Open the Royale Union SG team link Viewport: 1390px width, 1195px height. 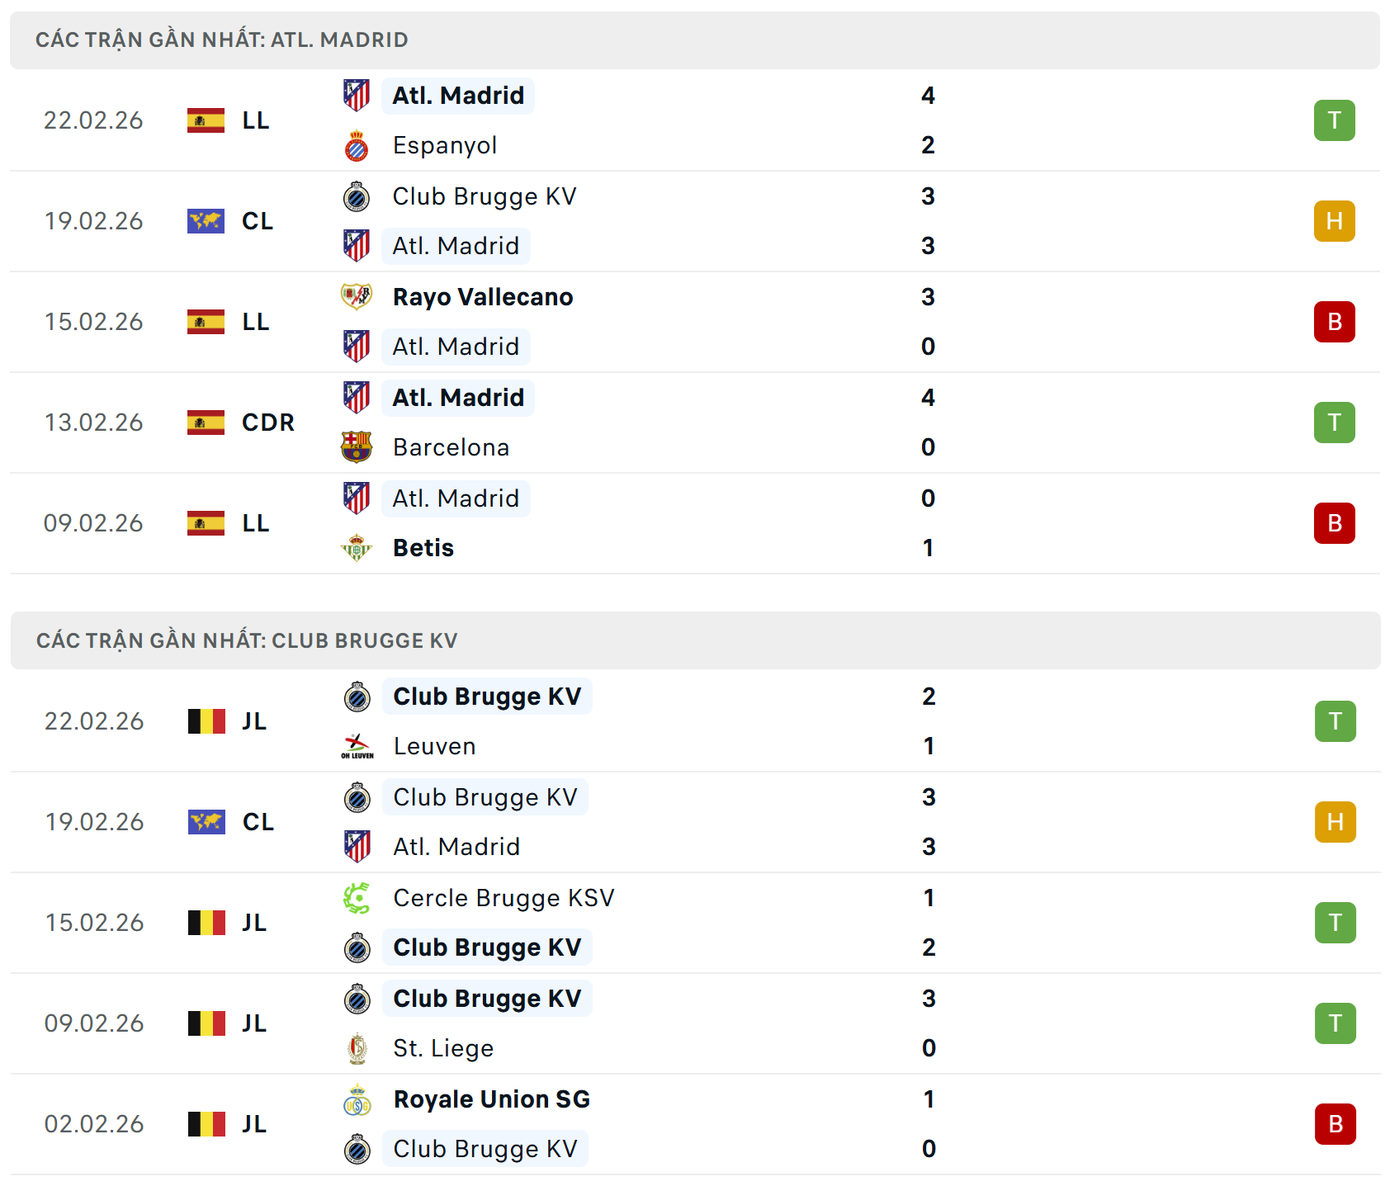pyautogui.click(x=492, y=1100)
